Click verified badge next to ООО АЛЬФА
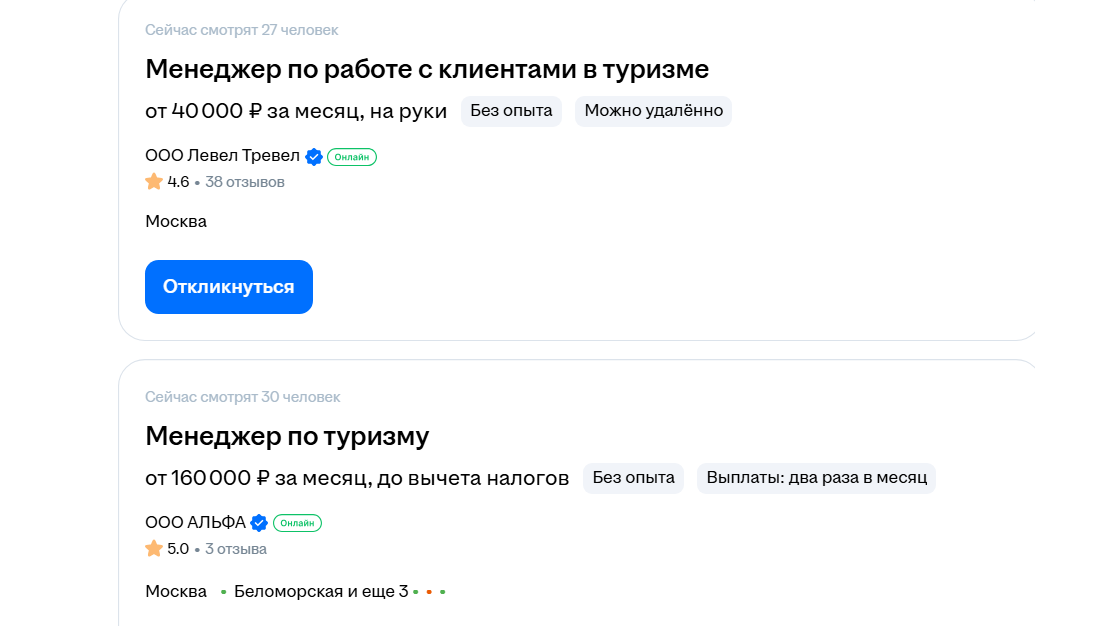The height and width of the screenshot is (626, 1112). [x=259, y=523]
